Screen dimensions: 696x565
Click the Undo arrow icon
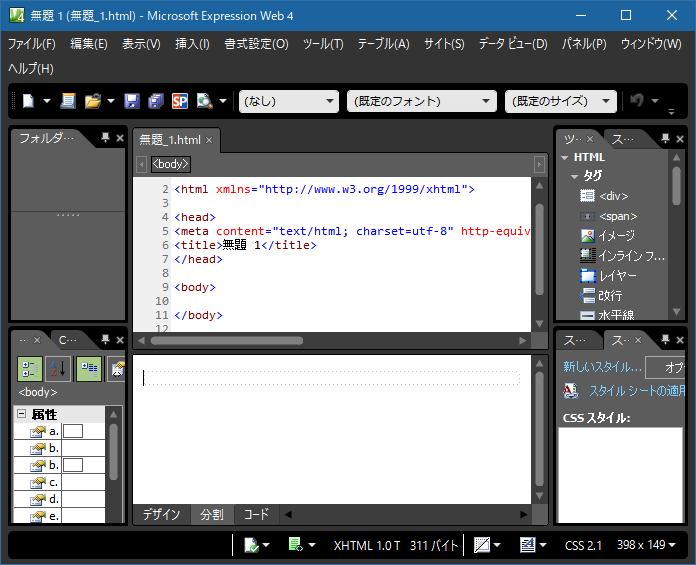637,101
